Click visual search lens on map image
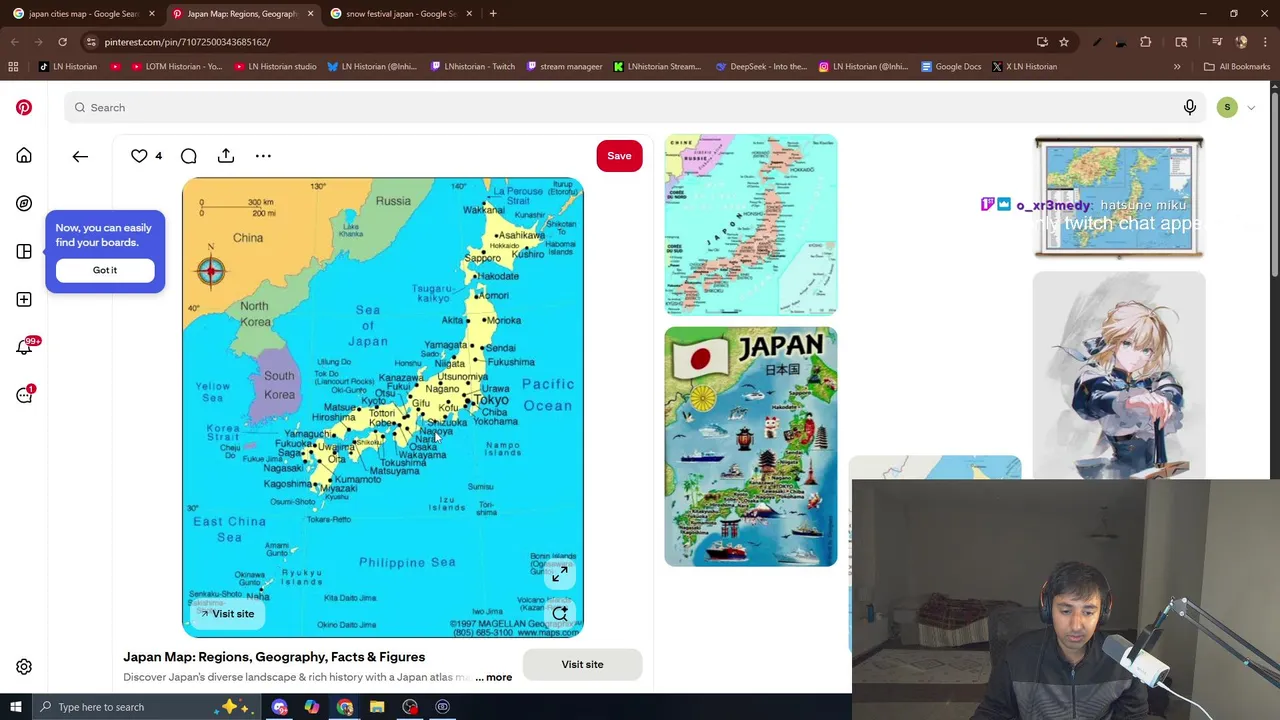Screen dimensions: 1280x720 (x=559, y=612)
